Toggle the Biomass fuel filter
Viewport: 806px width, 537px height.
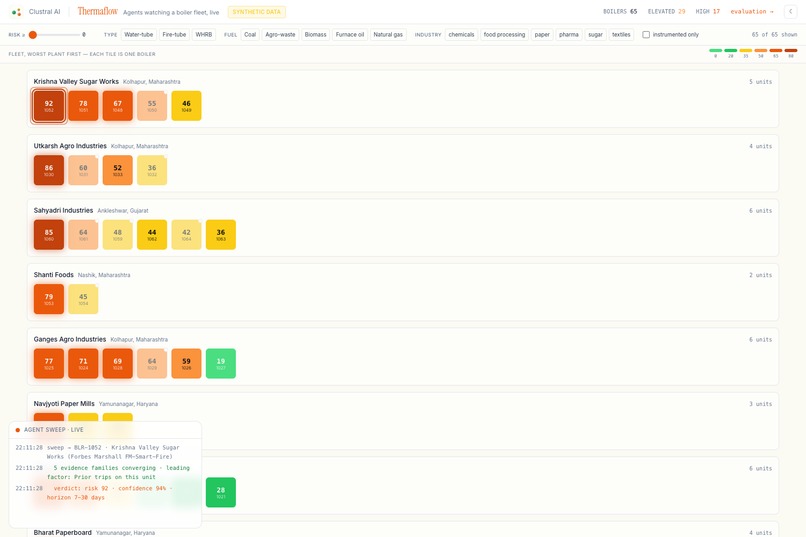316,34
